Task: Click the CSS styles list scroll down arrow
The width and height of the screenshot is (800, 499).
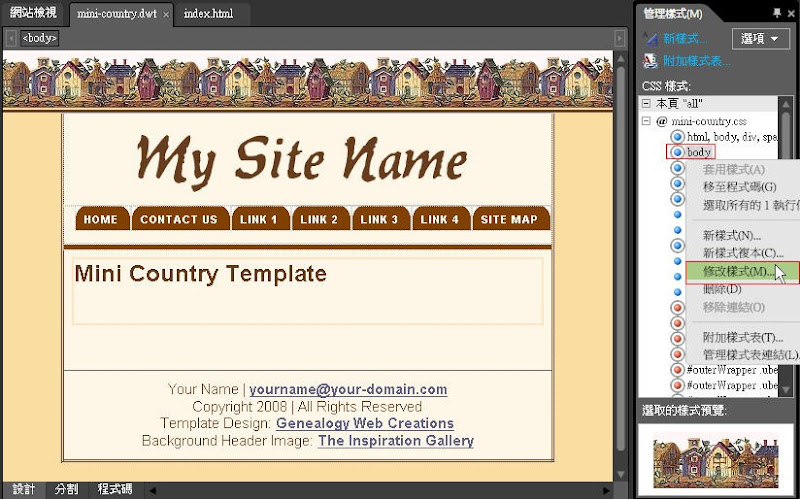Action: (786, 389)
